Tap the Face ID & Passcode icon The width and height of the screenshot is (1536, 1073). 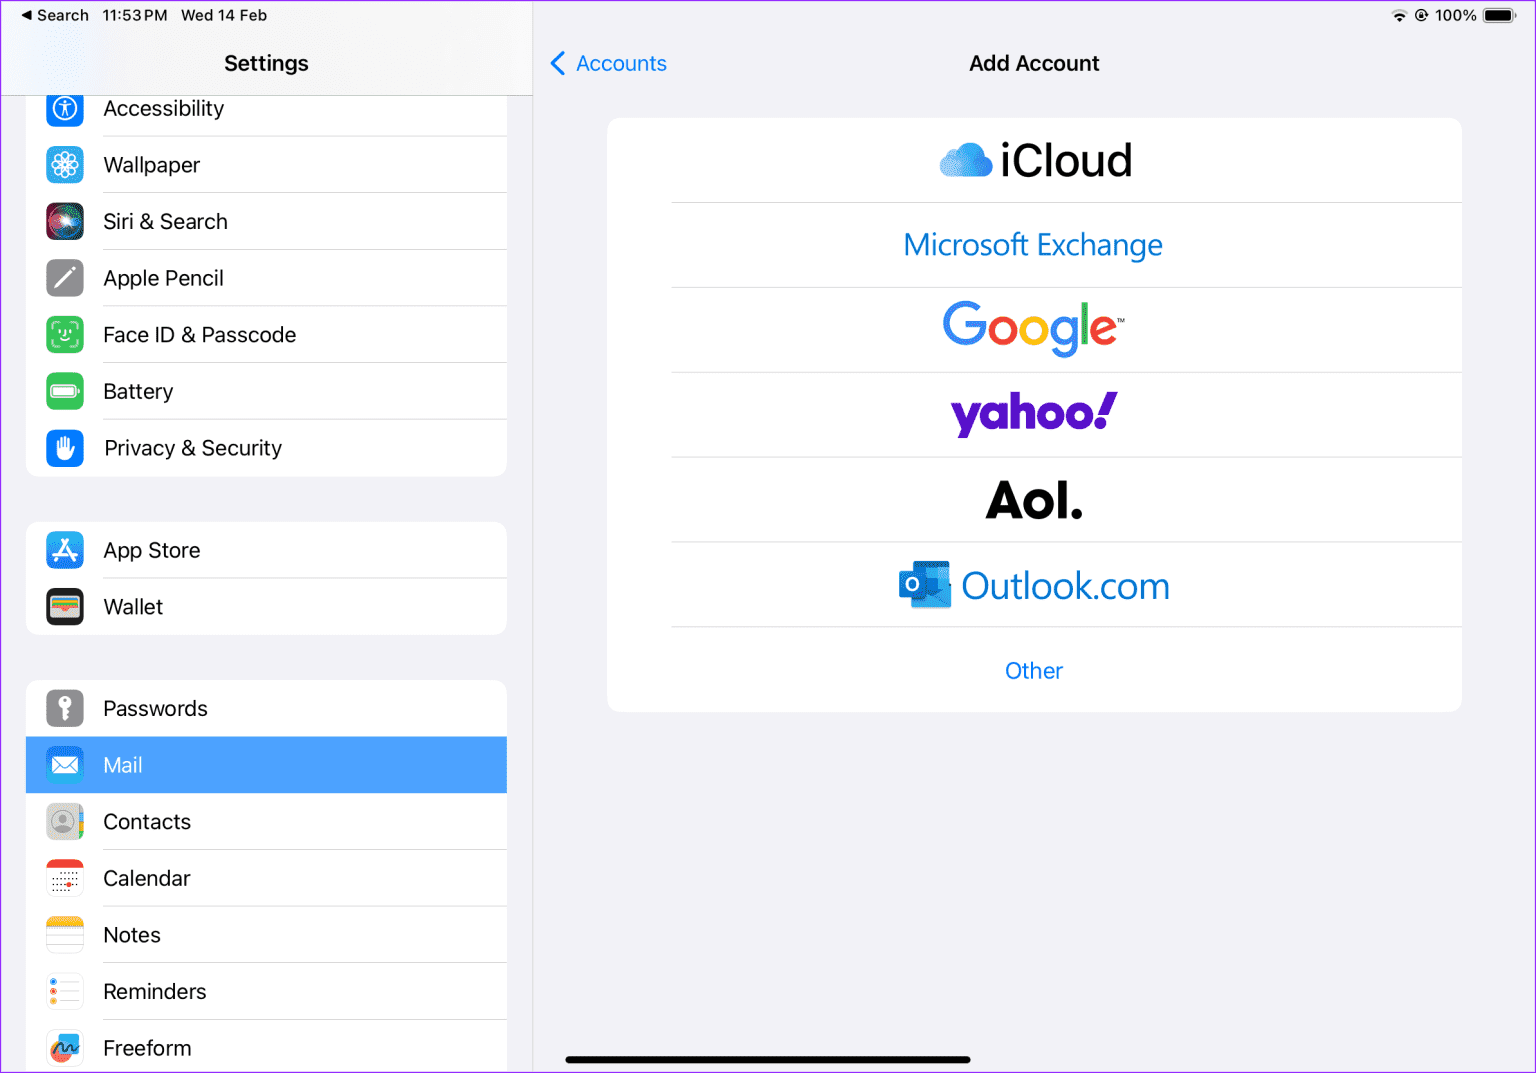[65, 334]
